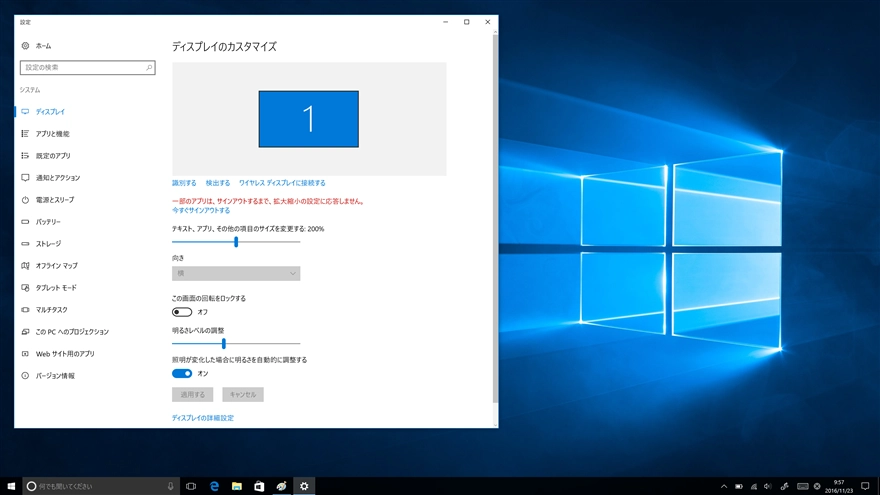Toggle この画面の回転をロックする switch

(182, 312)
